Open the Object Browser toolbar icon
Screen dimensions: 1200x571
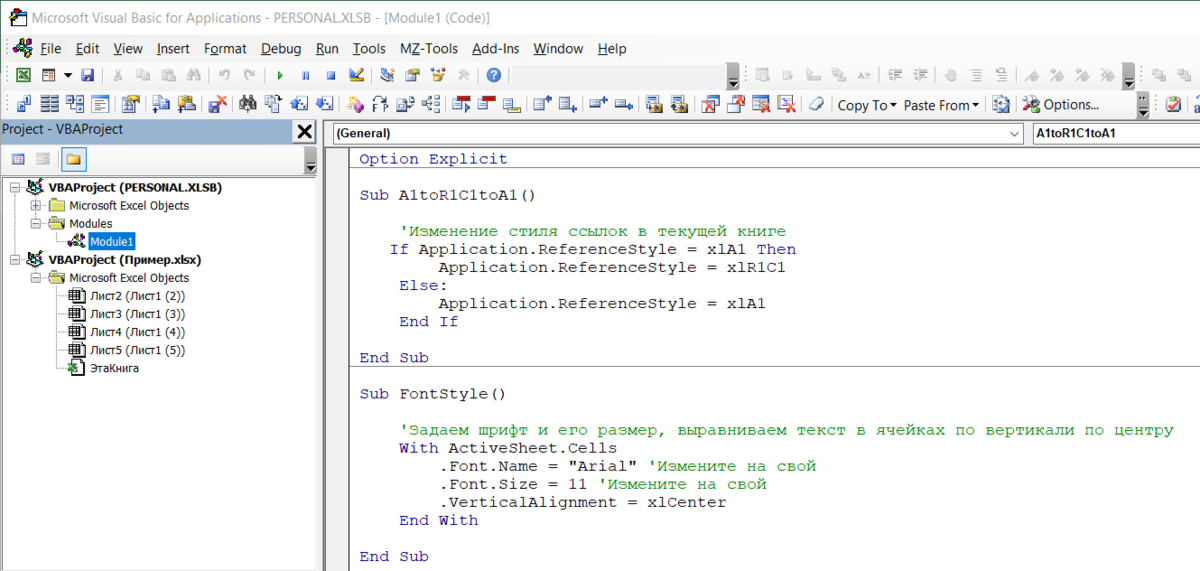coord(437,75)
